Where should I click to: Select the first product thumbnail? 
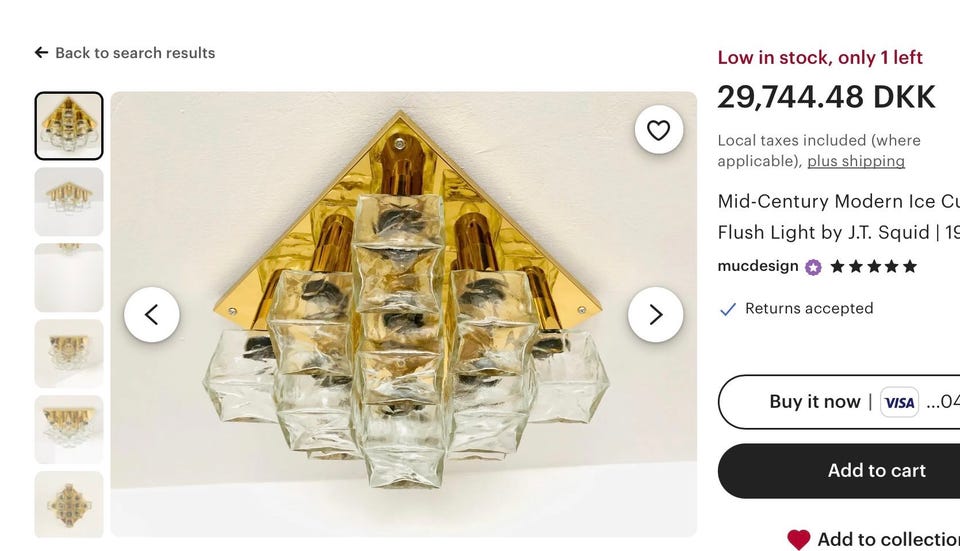(x=69, y=126)
